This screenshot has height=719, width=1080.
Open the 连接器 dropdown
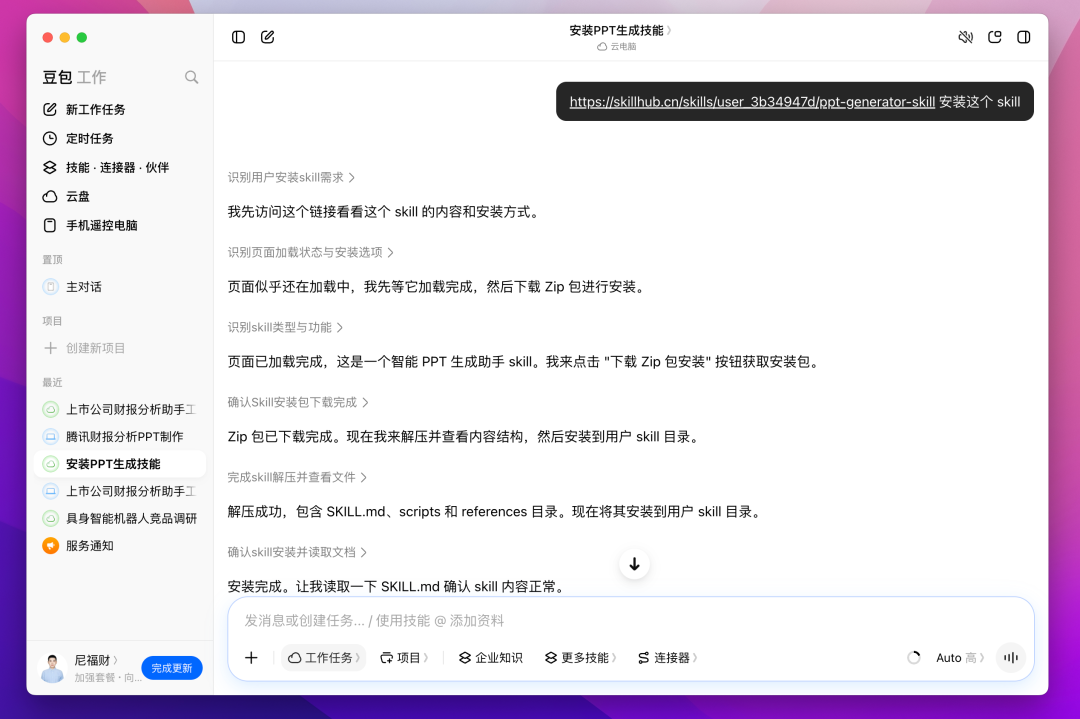(667, 658)
